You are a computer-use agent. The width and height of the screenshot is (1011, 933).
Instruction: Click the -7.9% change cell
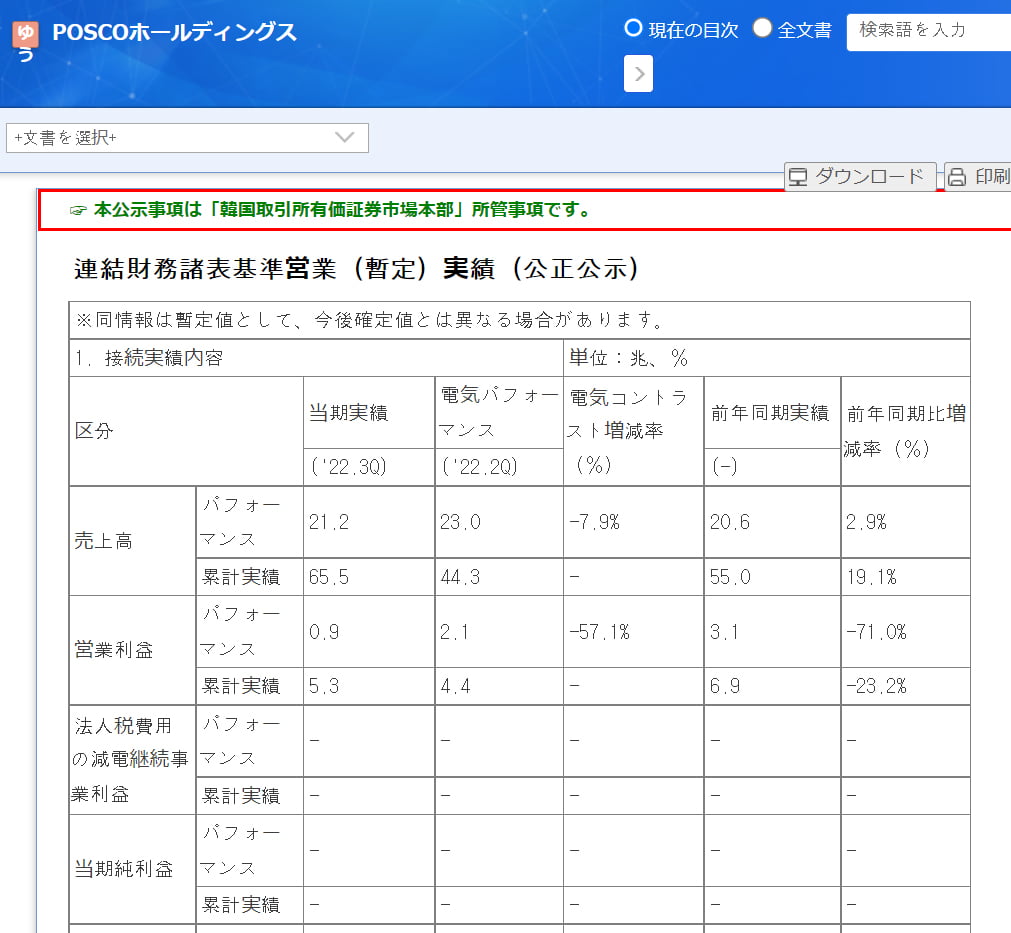coord(634,522)
